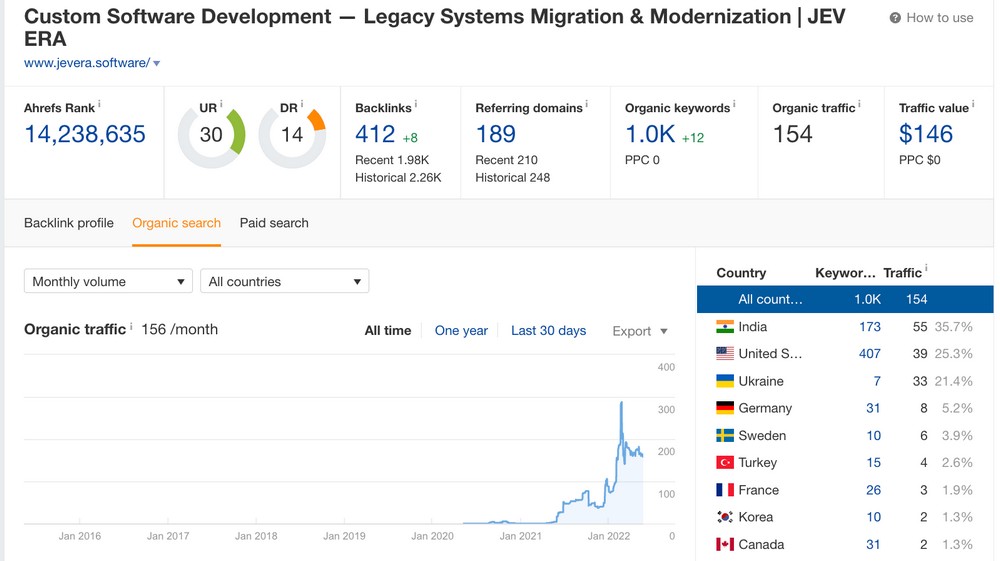Open Ukraine keywords count 7
Image resolution: width=1000 pixels, height=561 pixels.
coord(877,381)
